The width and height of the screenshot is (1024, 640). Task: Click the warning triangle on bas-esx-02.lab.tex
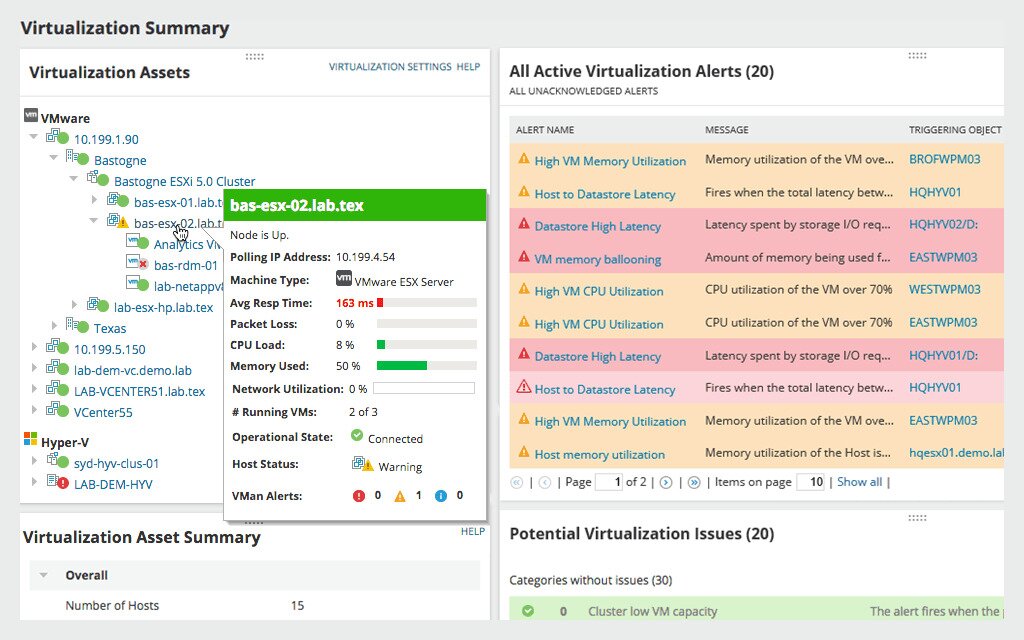click(x=122, y=221)
